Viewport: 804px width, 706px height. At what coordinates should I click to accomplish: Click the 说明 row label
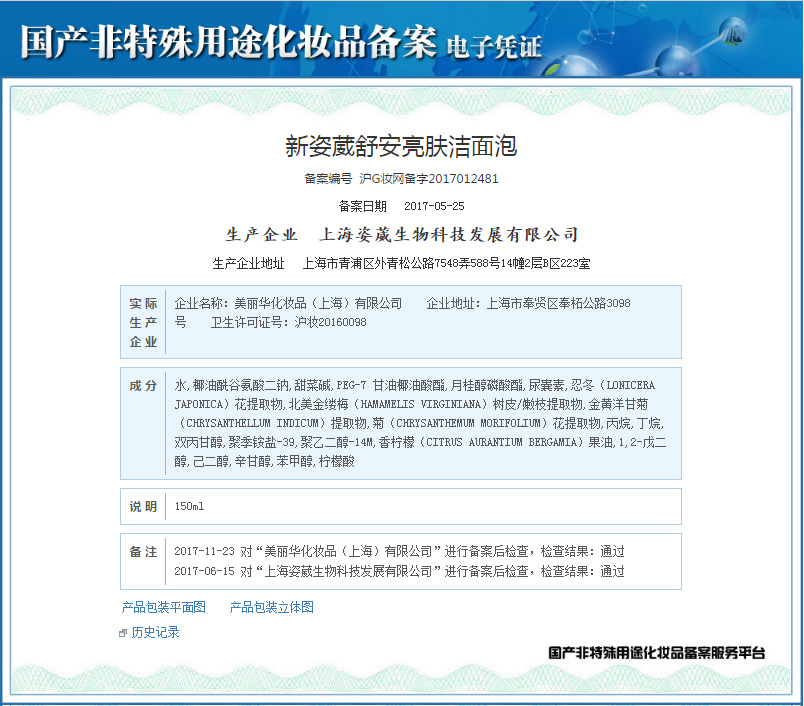point(143,506)
